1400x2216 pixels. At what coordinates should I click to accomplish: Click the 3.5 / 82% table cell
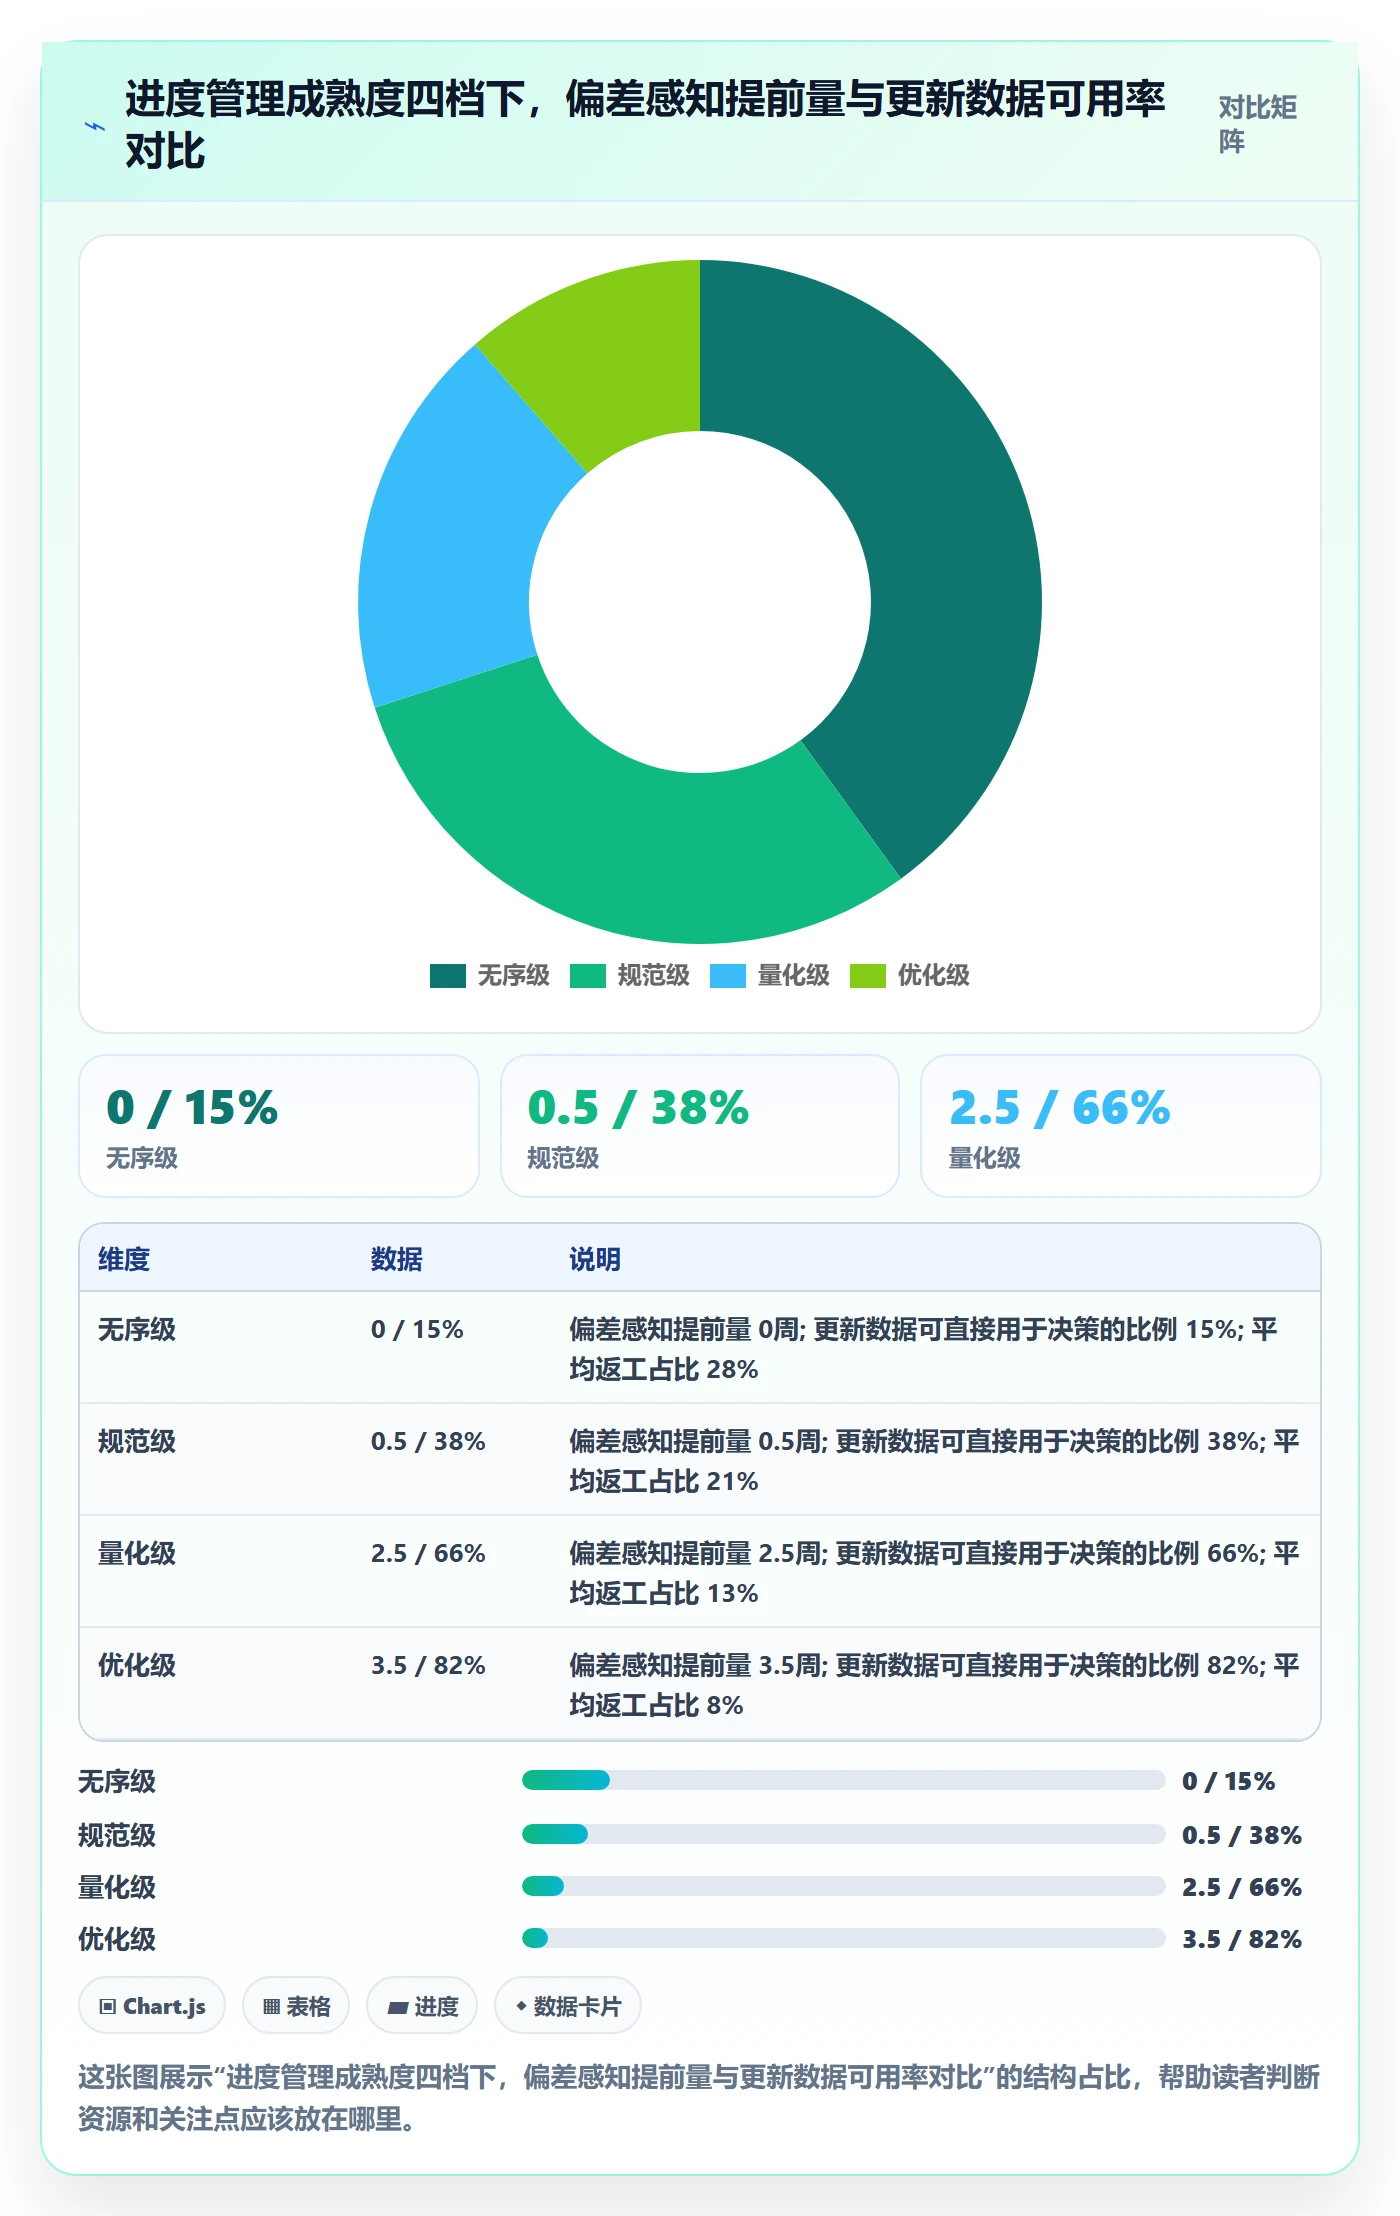point(428,1665)
